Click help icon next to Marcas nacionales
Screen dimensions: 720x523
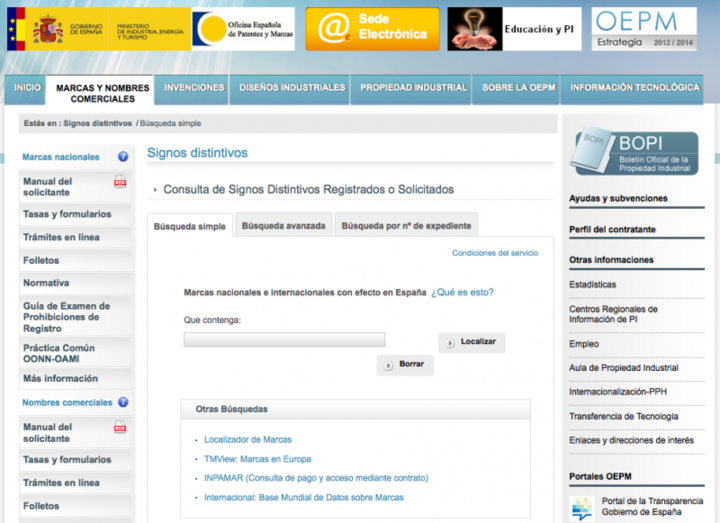[x=123, y=157]
